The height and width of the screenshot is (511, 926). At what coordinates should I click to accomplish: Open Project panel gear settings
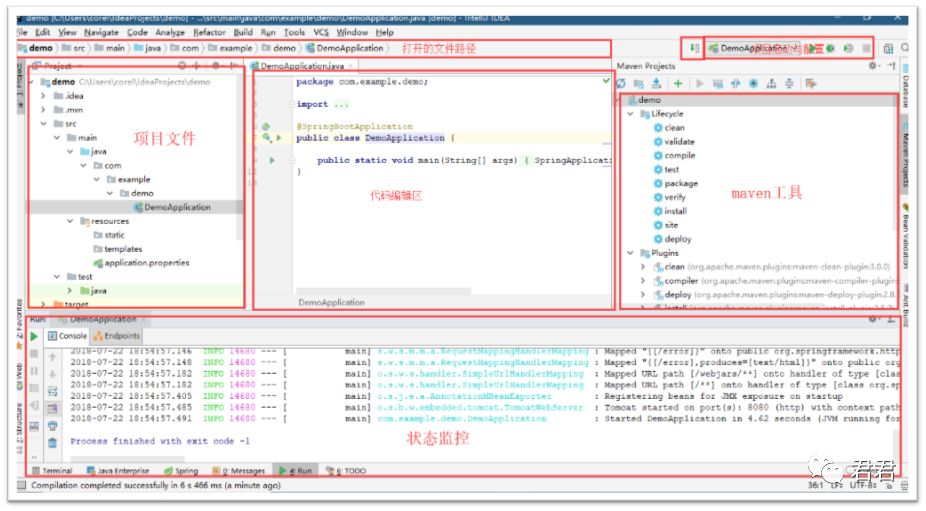(216, 66)
